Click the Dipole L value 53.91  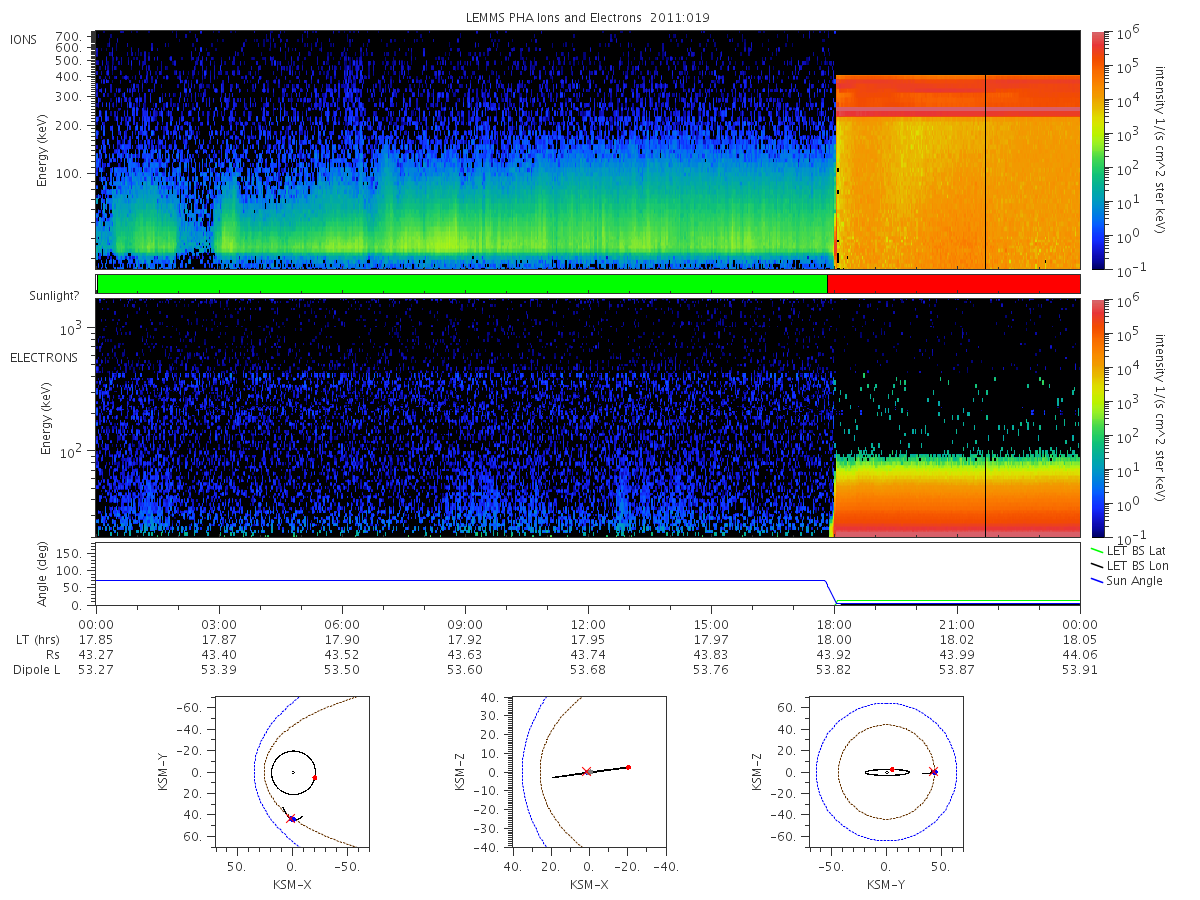point(1080,669)
